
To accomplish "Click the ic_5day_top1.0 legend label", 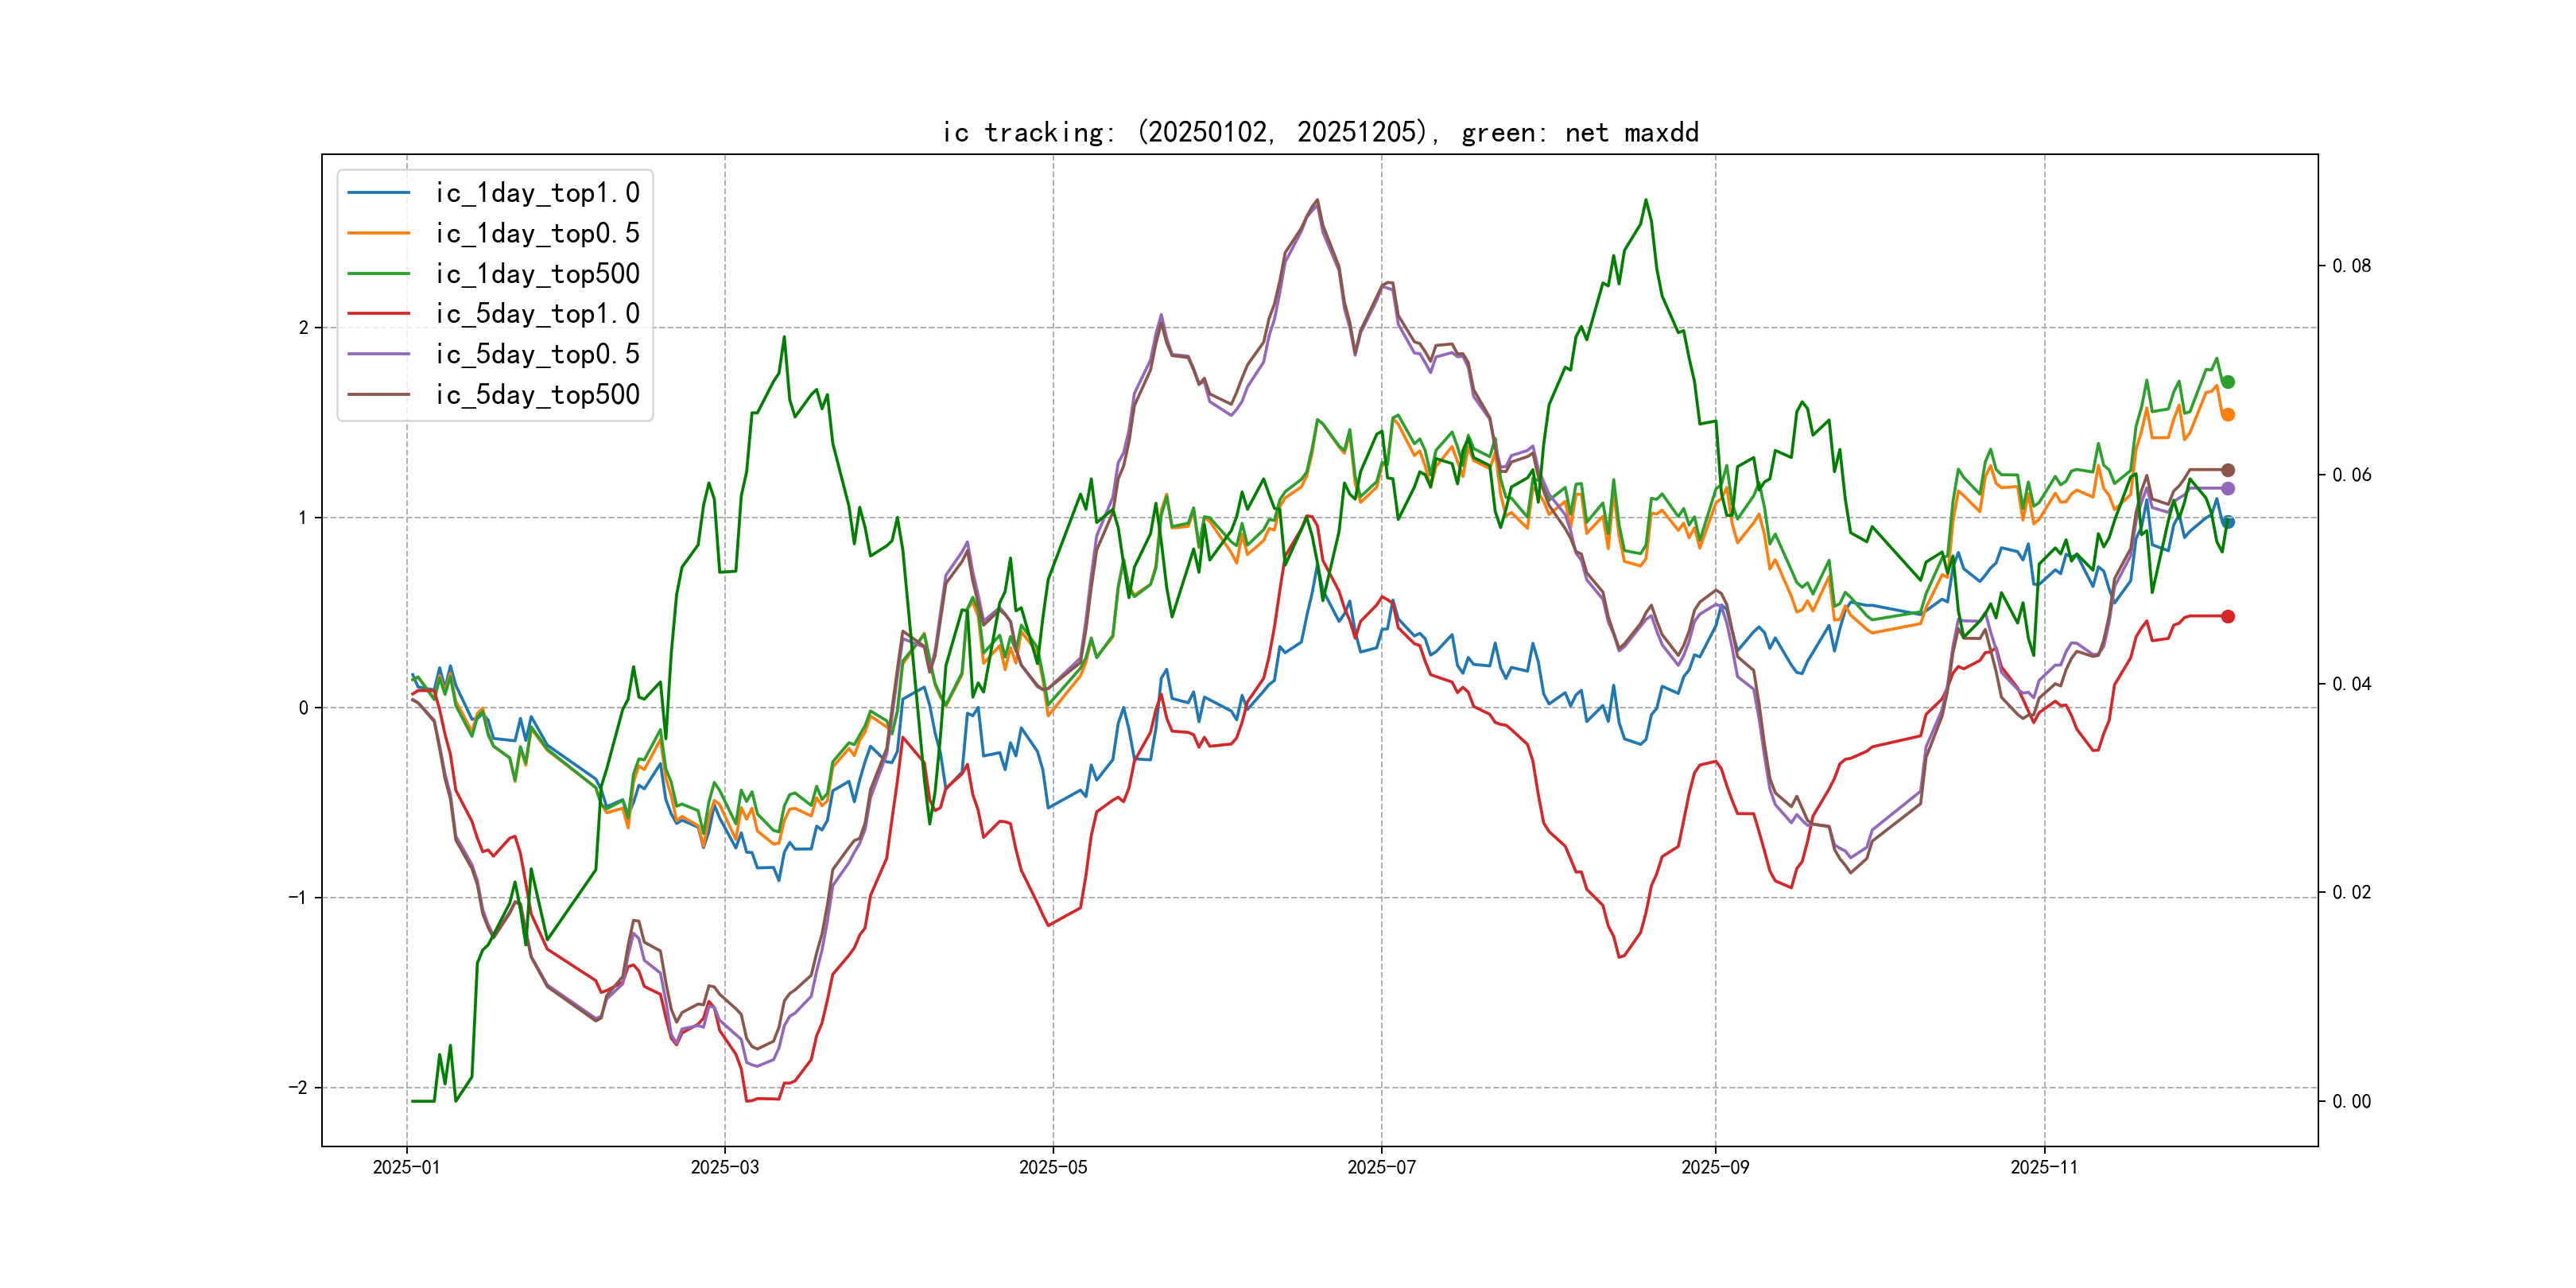I will pyautogui.click(x=537, y=314).
